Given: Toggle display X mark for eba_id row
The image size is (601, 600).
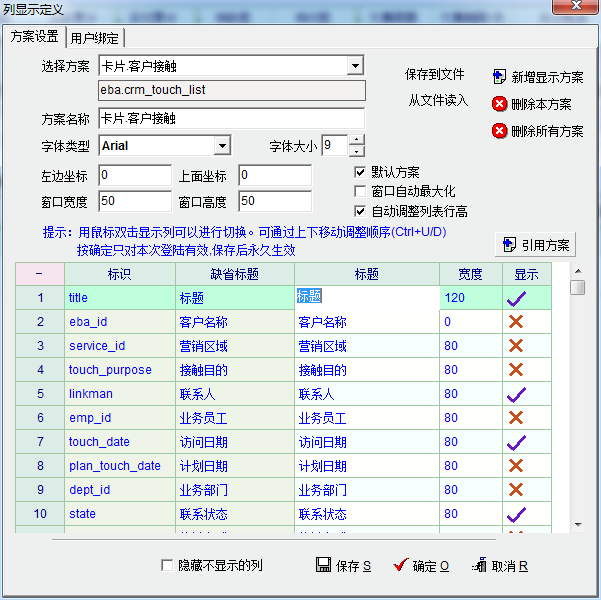Looking at the screenshot, I should pos(516,322).
